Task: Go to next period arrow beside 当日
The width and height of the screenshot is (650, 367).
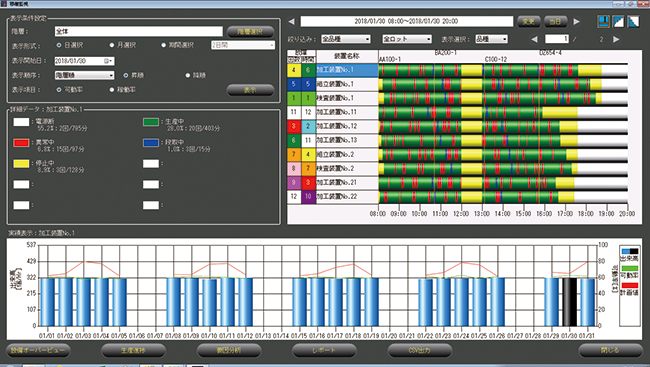Action: pos(577,21)
